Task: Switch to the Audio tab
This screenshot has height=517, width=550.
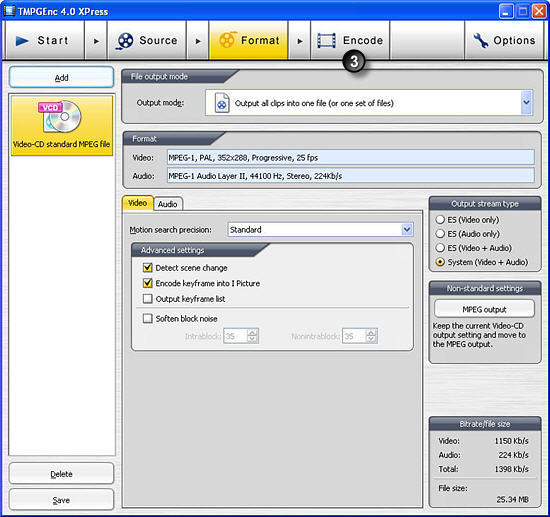Action: (x=168, y=204)
